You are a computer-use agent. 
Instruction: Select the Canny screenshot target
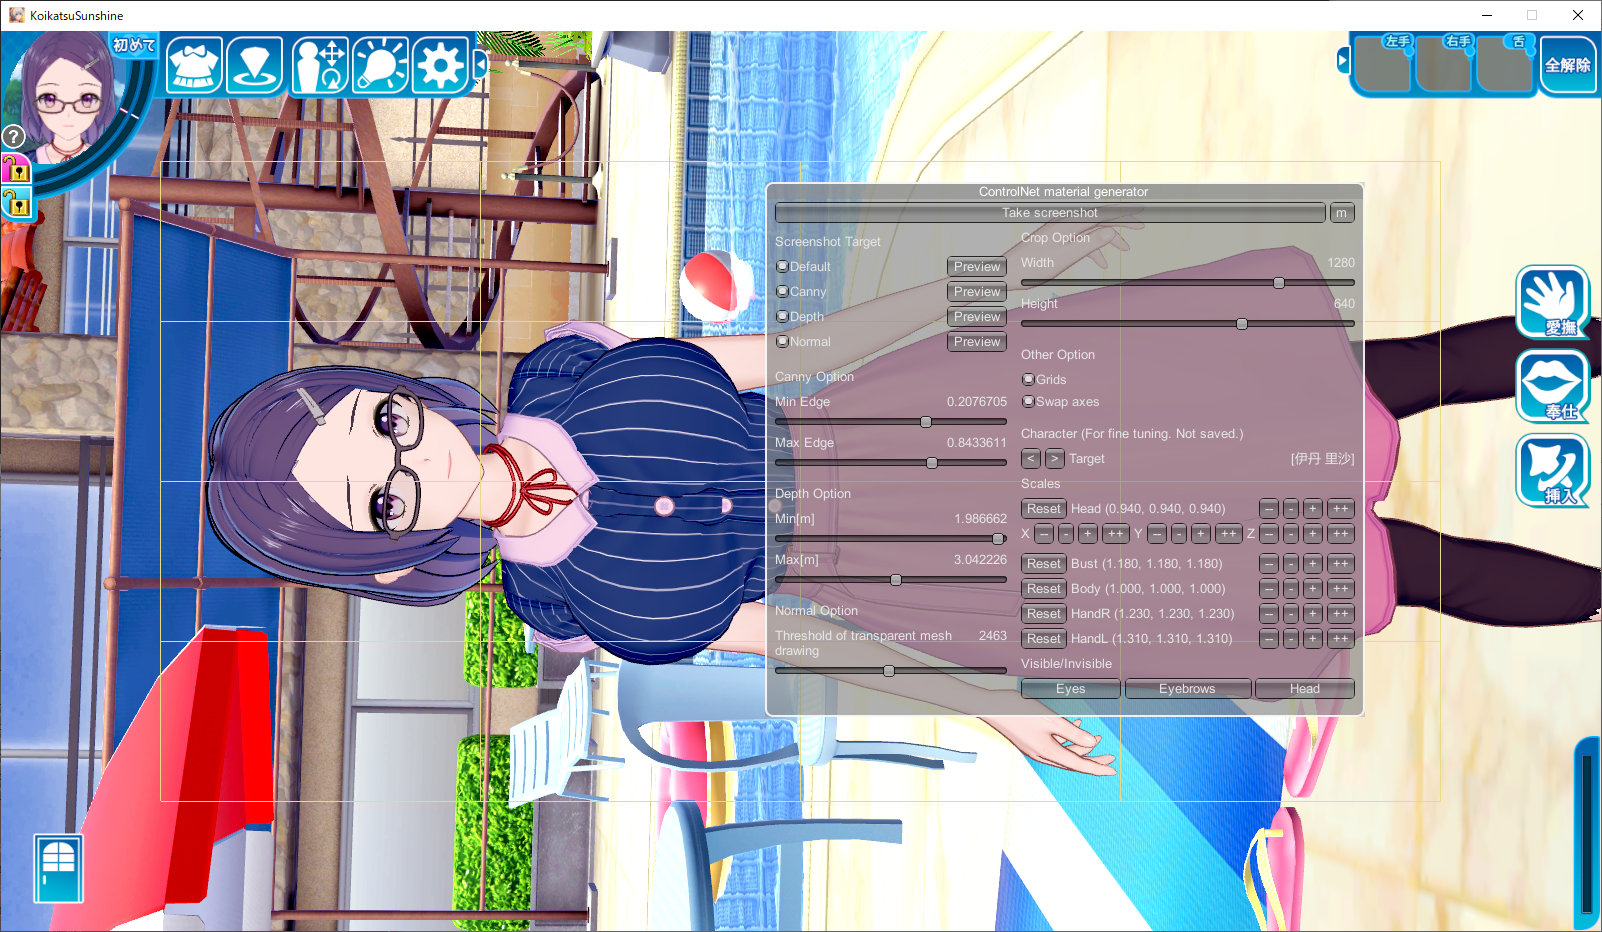pyautogui.click(x=802, y=292)
